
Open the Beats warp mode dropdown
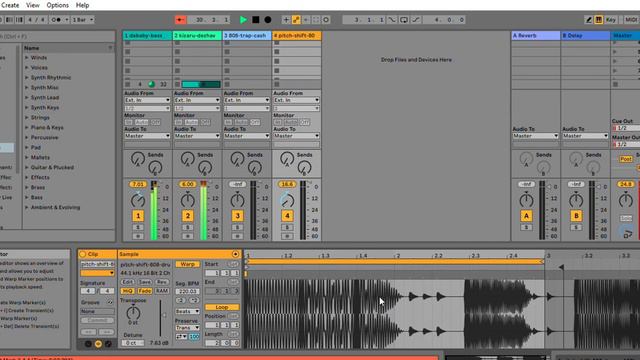click(187, 311)
